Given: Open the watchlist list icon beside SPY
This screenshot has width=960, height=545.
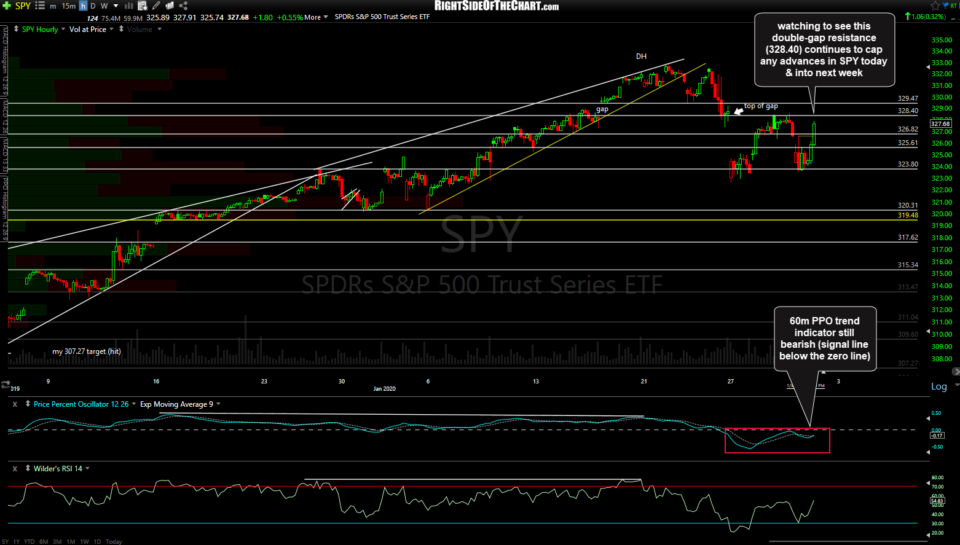Looking at the screenshot, I should [40, 6].
